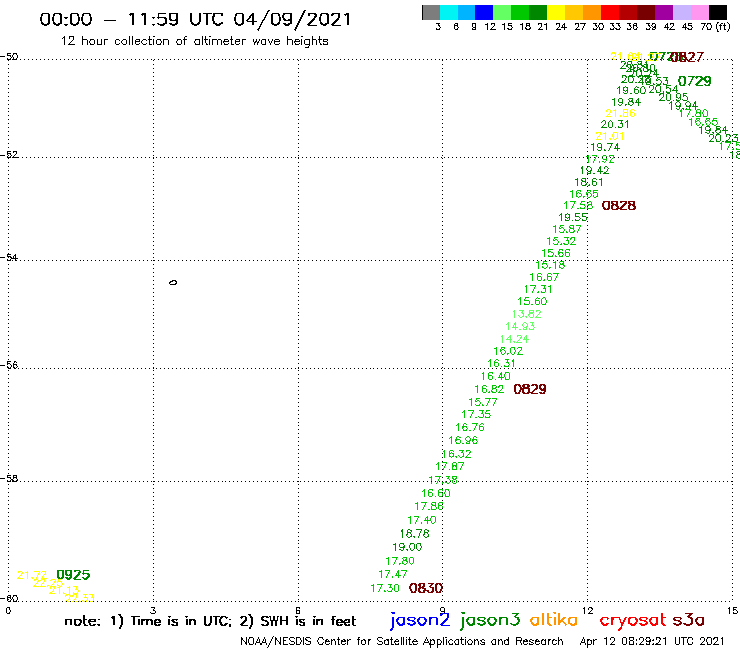
Task: Click the 0828 pass time marker
Action: [619, 205]
